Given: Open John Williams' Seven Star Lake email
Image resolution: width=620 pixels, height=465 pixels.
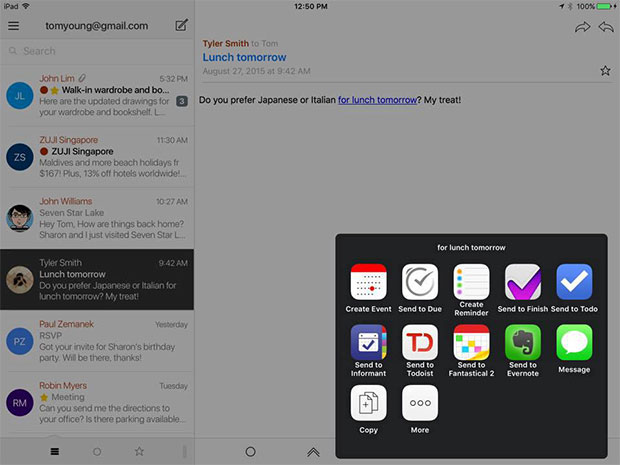Looking at the screenshot, I should [97, 218].
